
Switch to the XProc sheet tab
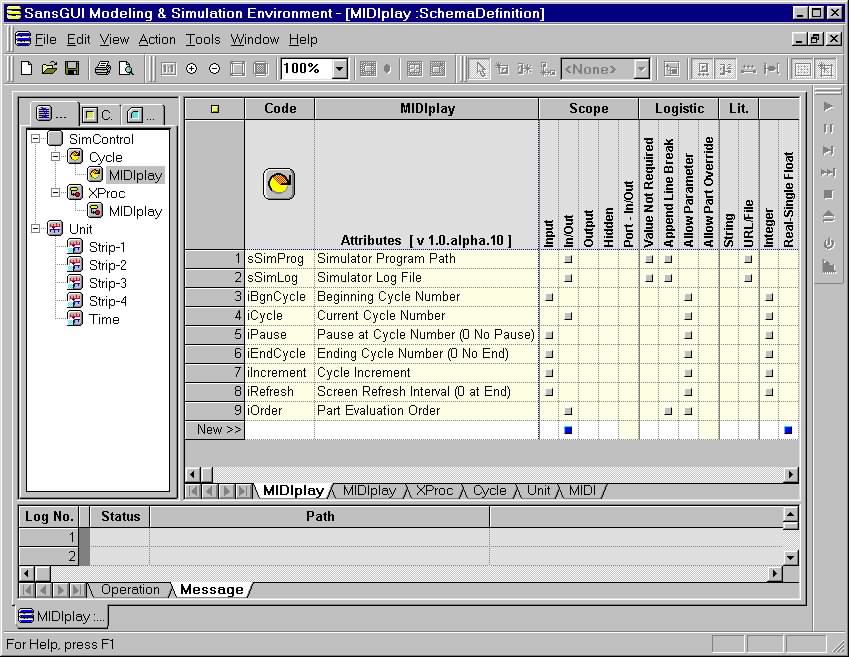(x=434, y=491)
